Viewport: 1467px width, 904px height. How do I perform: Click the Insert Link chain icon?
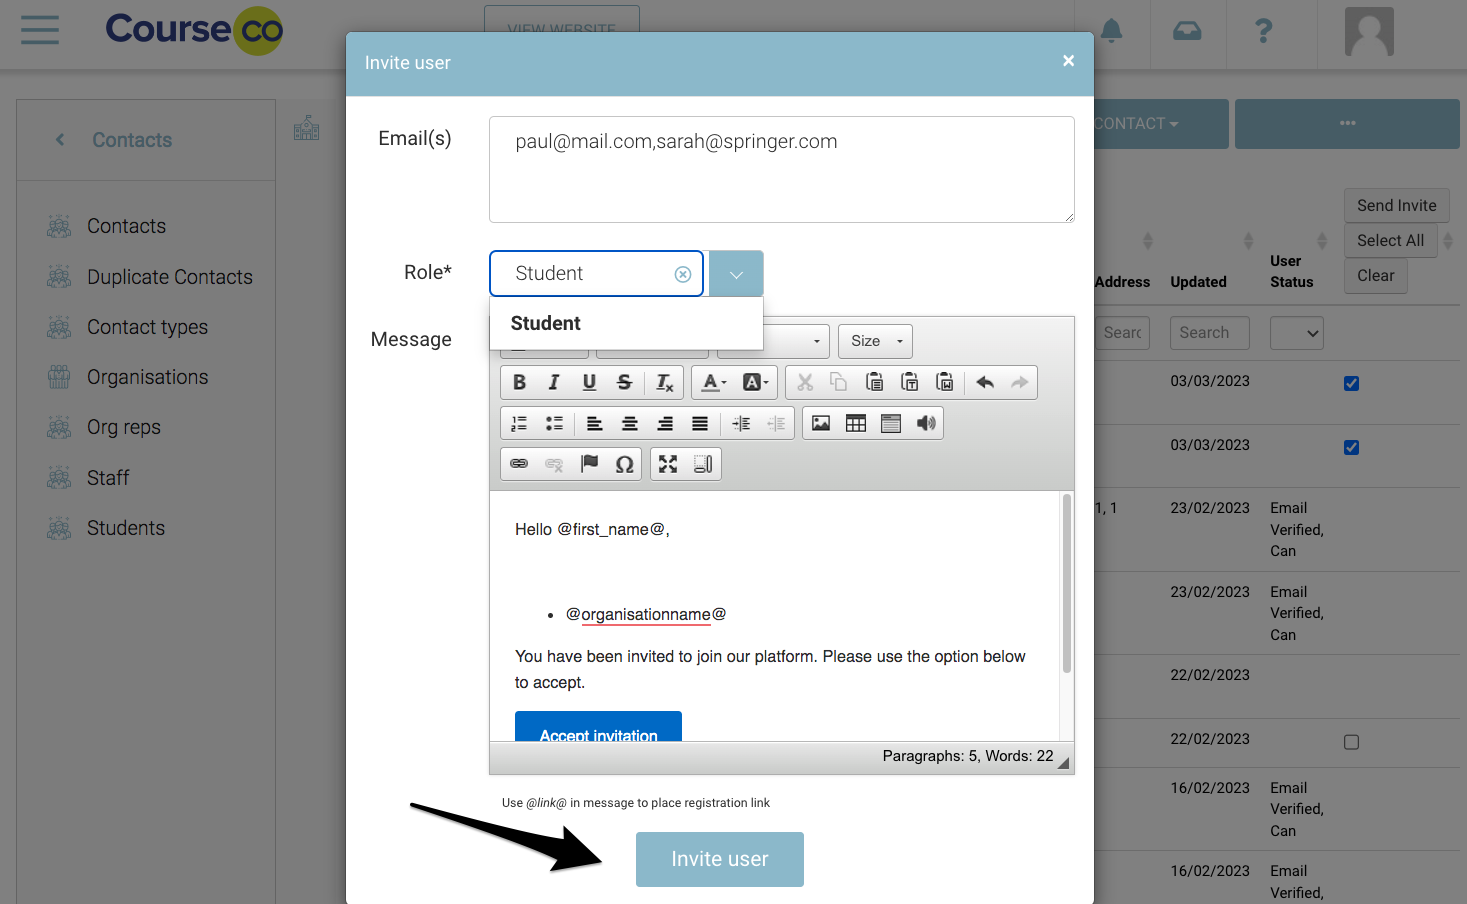click(x=519, y=464)
